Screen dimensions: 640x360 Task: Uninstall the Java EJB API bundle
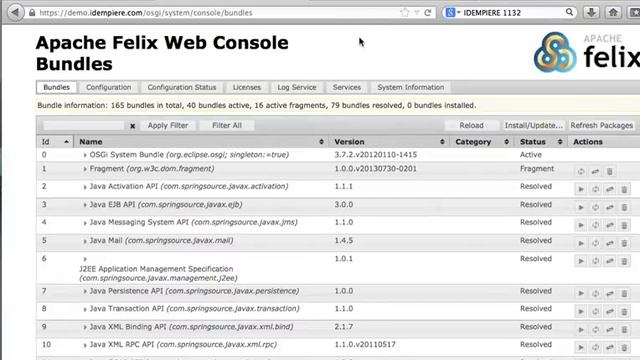pyautogui.click(x=624, y=207)
